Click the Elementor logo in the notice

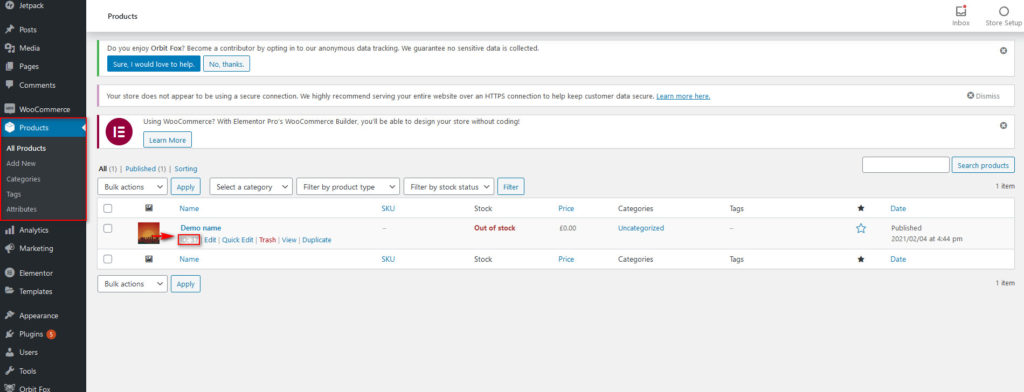(x=120, y=132)
